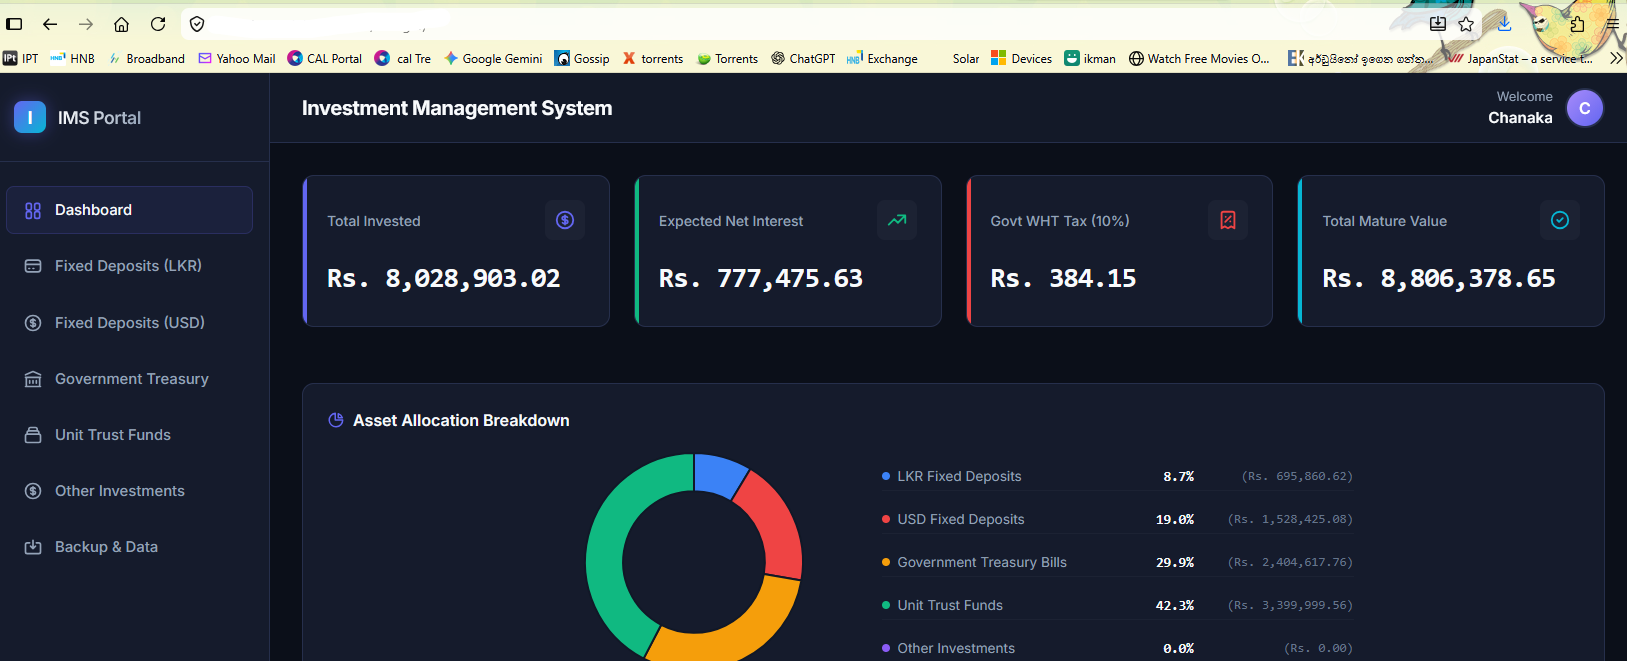Open the Dashboard sidebar item

pos(129,210)
